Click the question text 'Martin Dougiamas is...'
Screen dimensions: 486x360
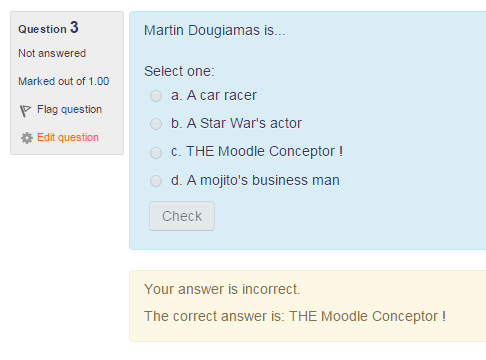click(215, 30)
